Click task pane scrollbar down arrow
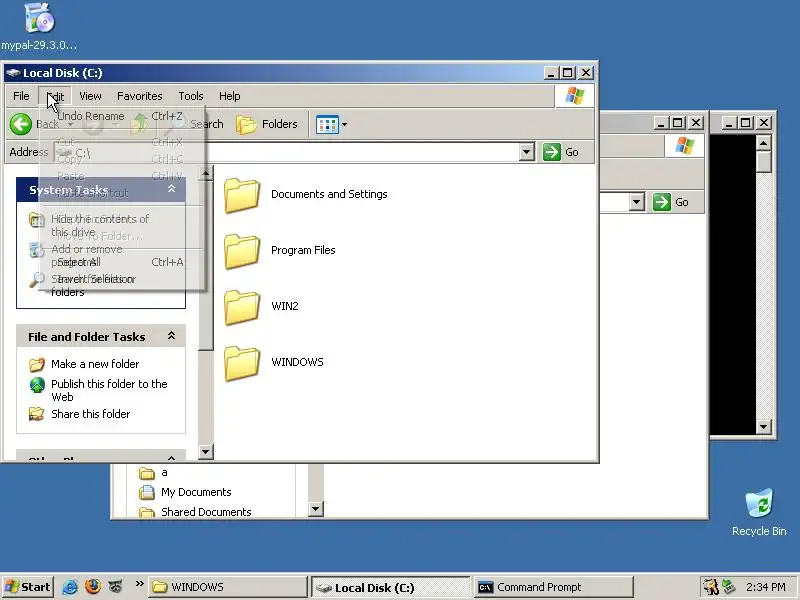This screenshot has width=800, height=600. point(206,452)
